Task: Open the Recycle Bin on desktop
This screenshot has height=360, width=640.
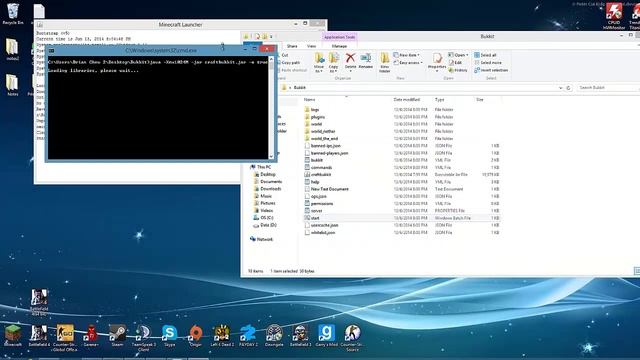Action: point(13,14)
